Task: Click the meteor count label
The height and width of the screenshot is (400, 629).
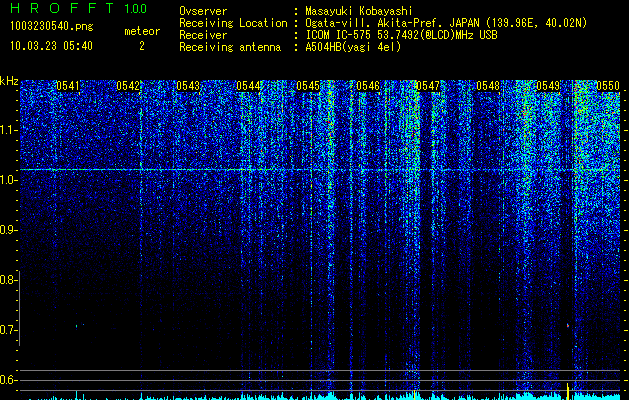Action: [142, 31]
